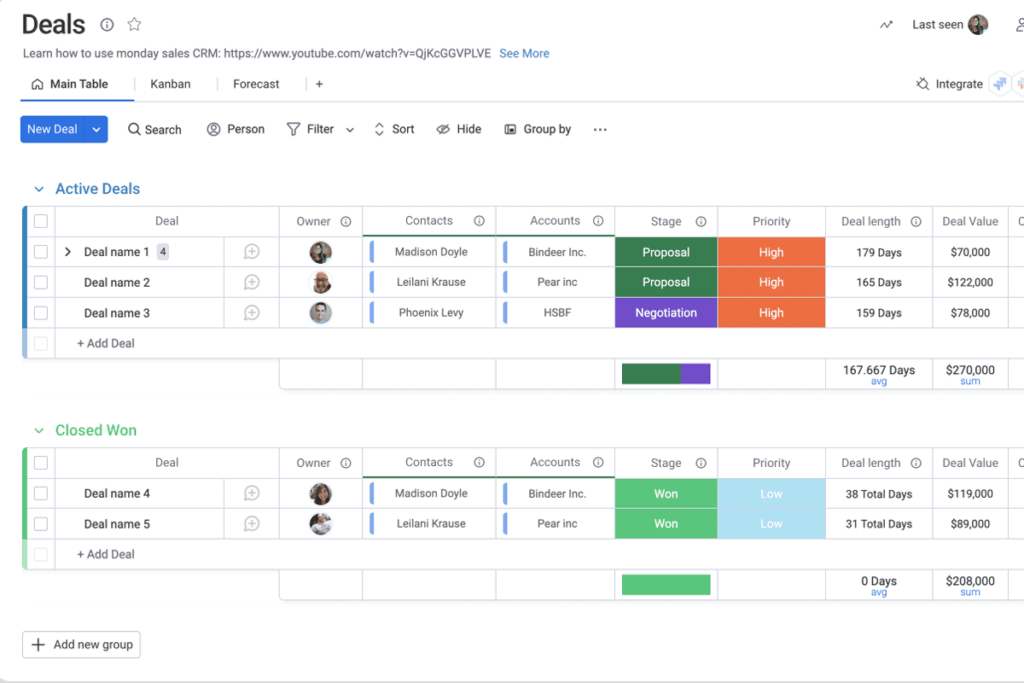Click Active Deals stage summary bar
Image resolution: width=1024 pixels, height=683 pixels.
(x=666, y=374)
